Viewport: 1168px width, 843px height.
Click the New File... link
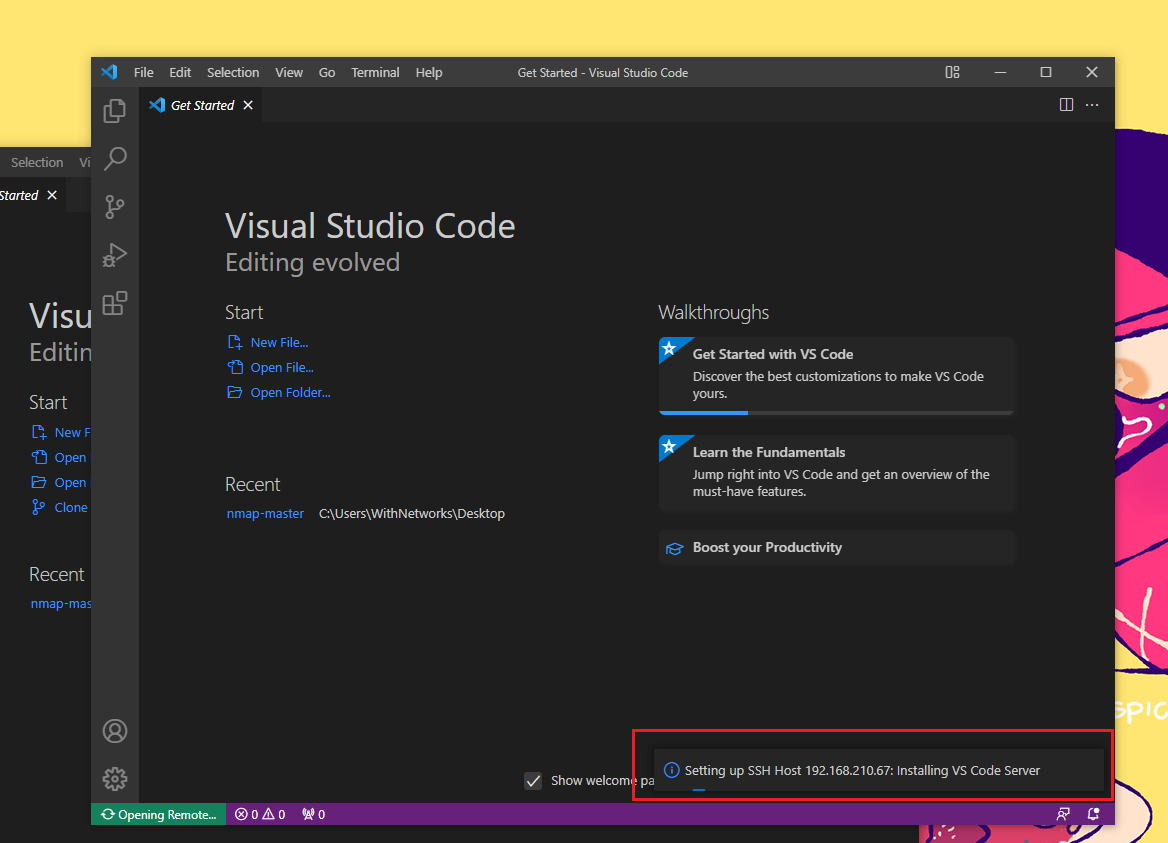point(279,343)
